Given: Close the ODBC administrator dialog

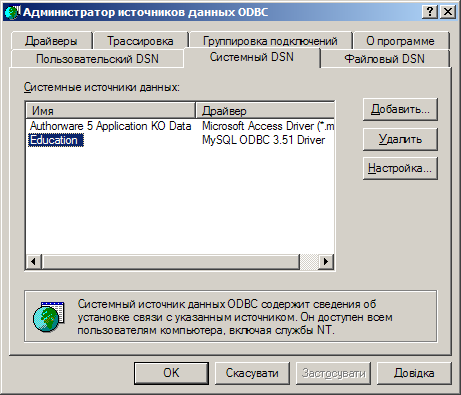Looking at the screenshot, I should click(448, 12).
